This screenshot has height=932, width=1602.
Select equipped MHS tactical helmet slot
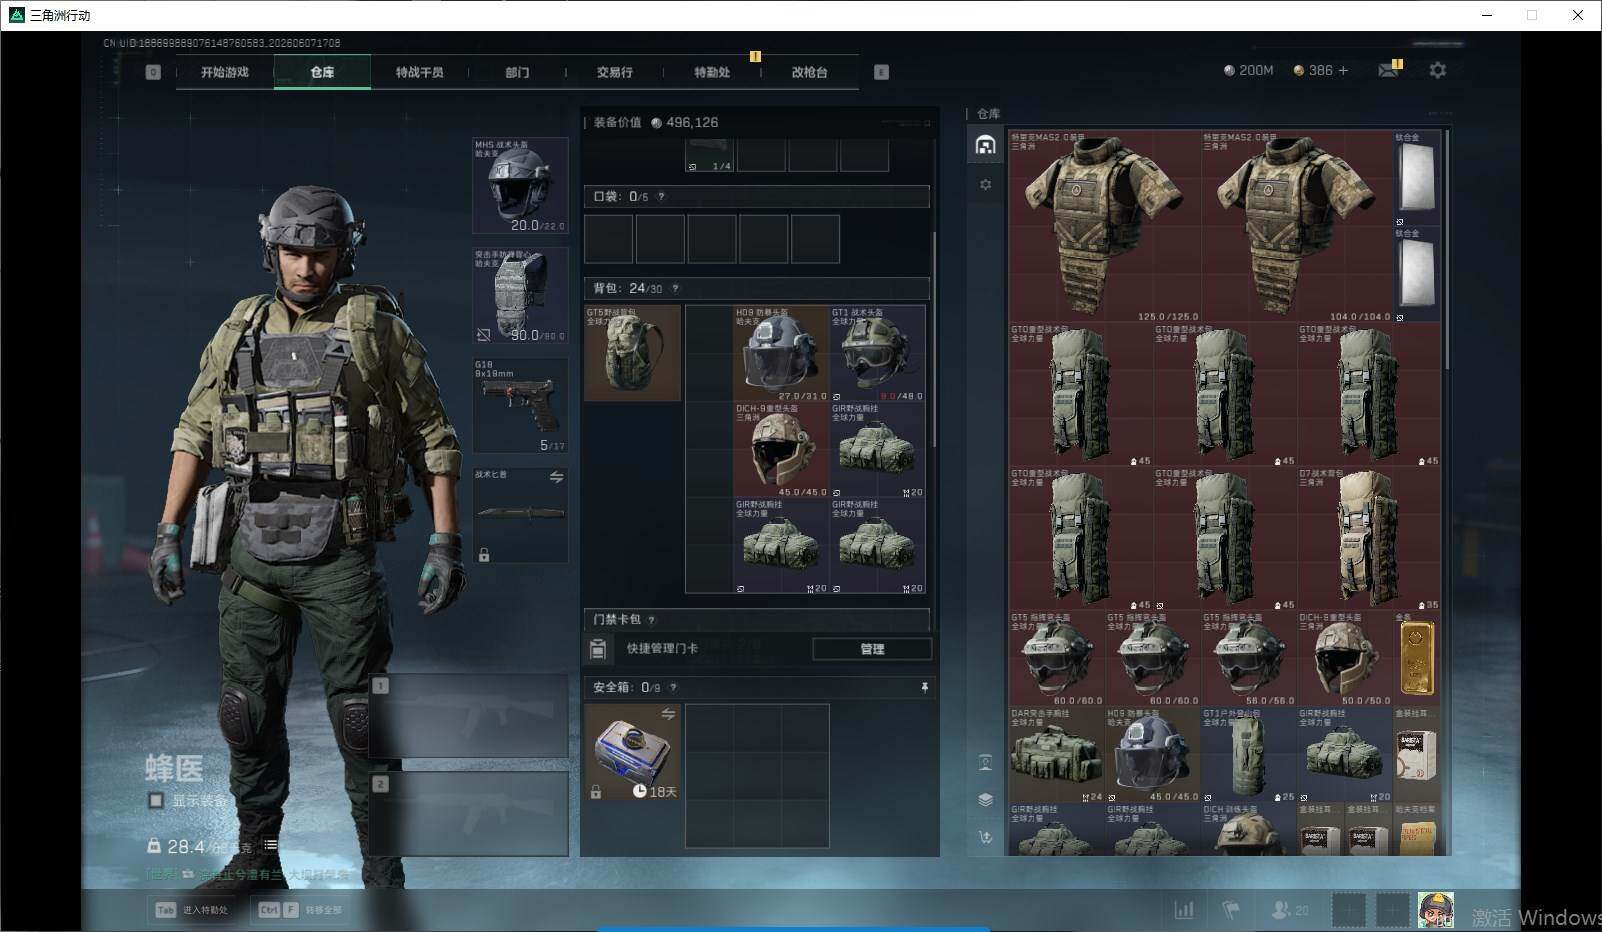[520, 186]
